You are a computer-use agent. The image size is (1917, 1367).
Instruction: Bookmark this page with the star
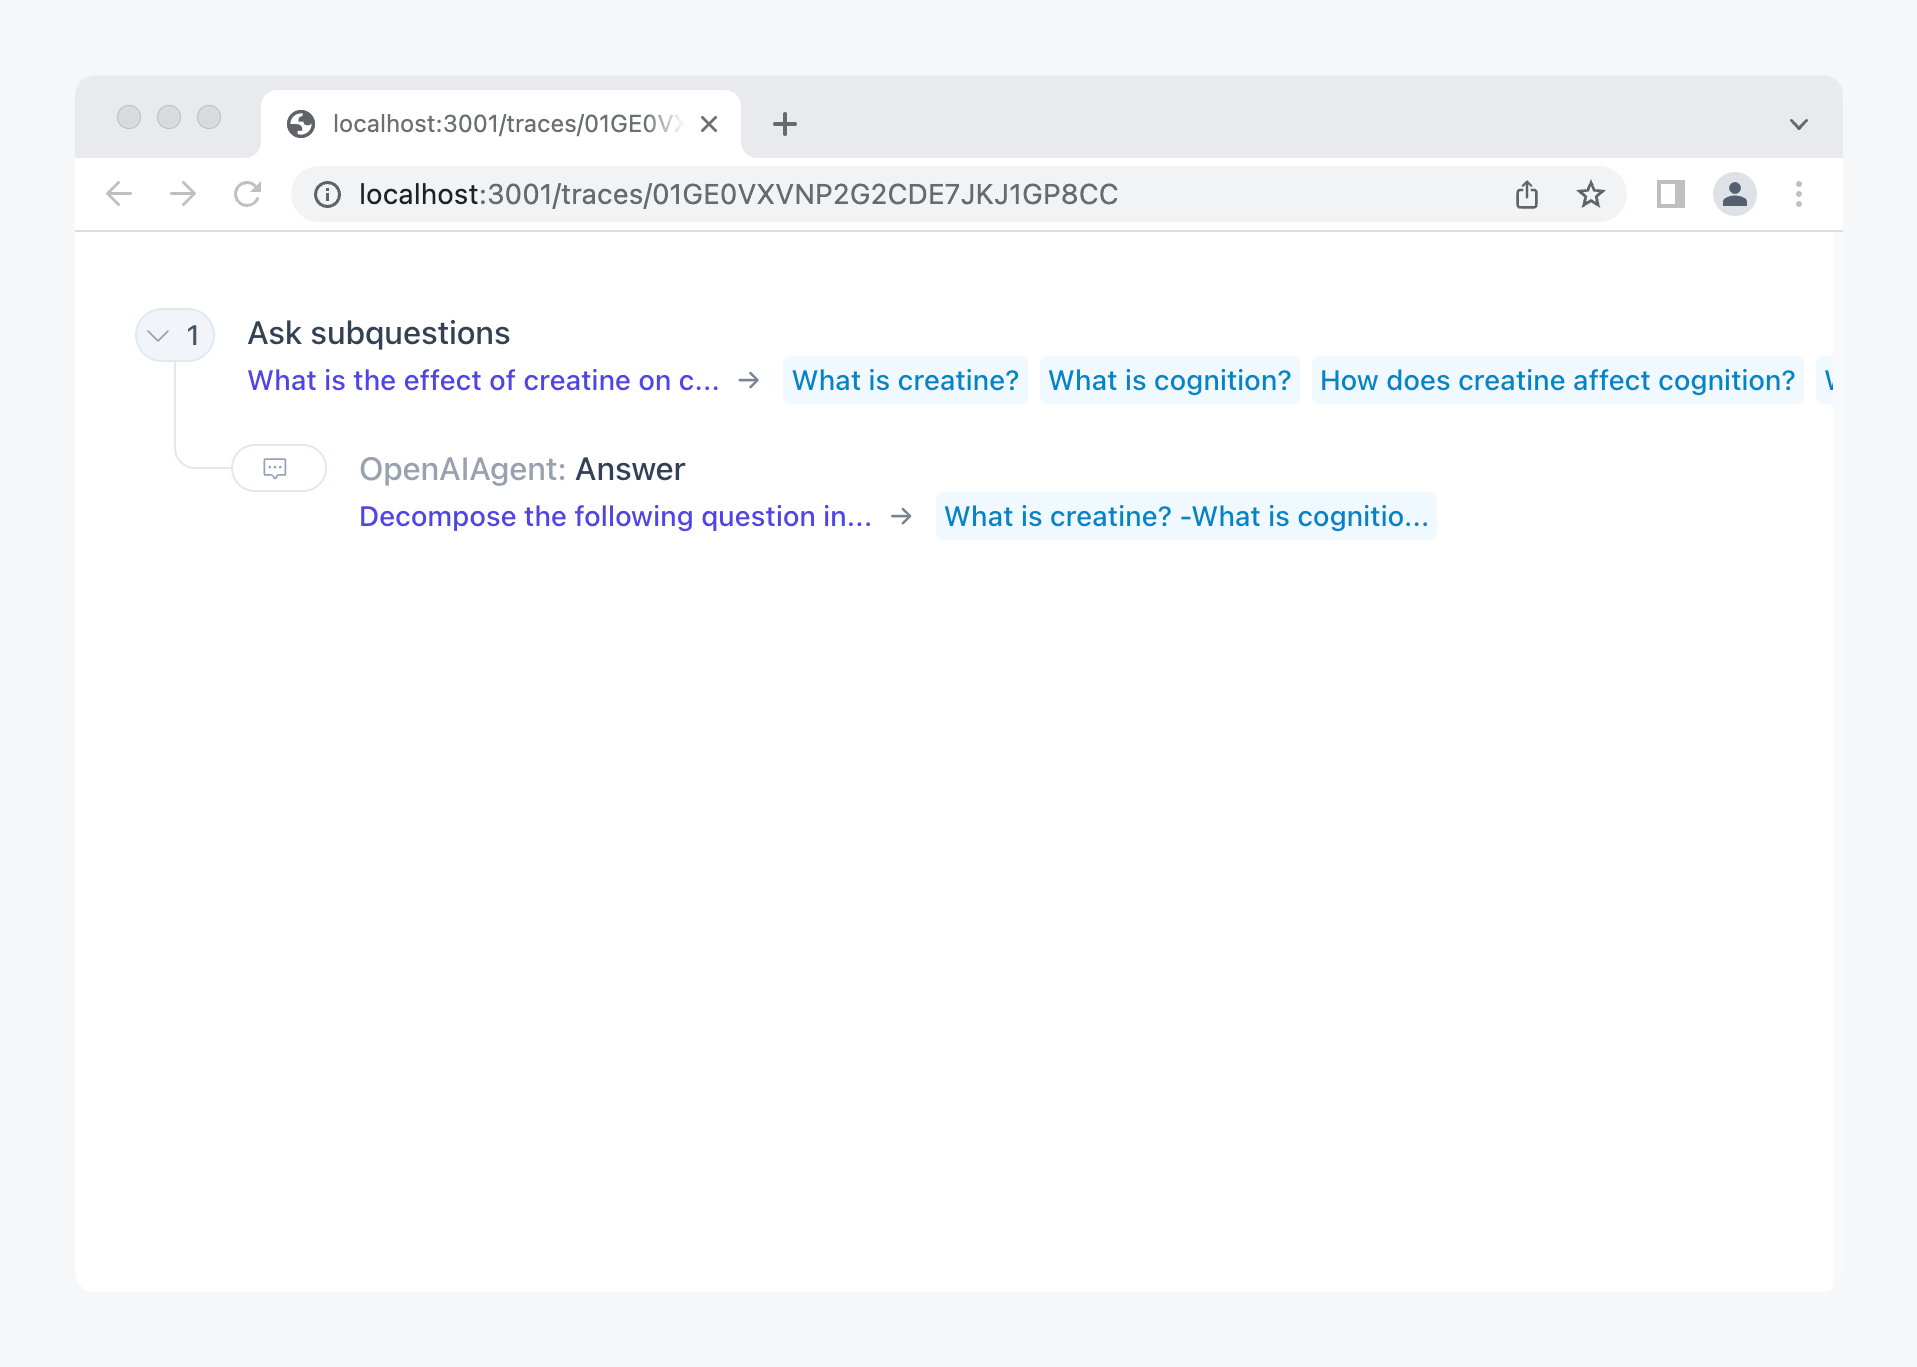click(1590, 194)
